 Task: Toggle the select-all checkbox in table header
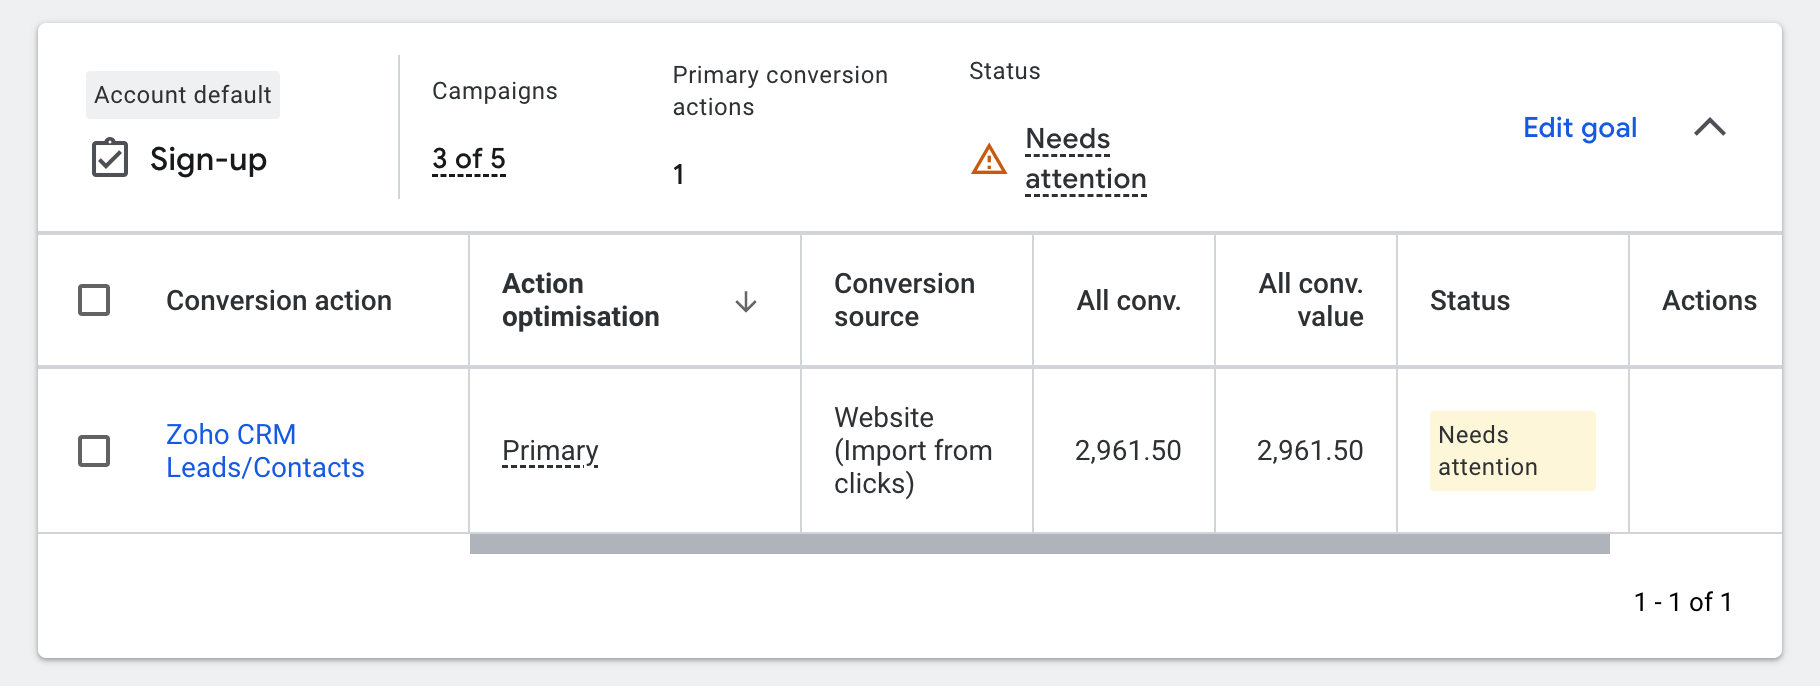tap(94, 300)
